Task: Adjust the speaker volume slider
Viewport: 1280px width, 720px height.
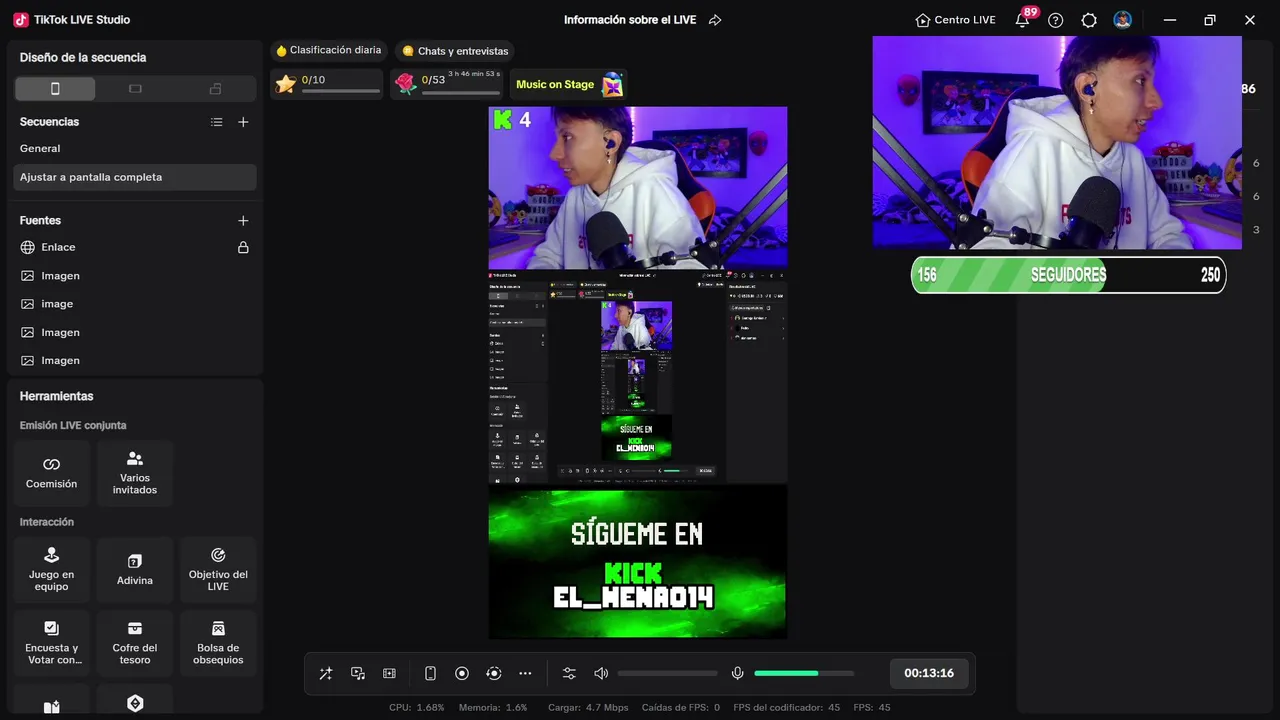Action: pyautogui.click(x=667, y=674)
